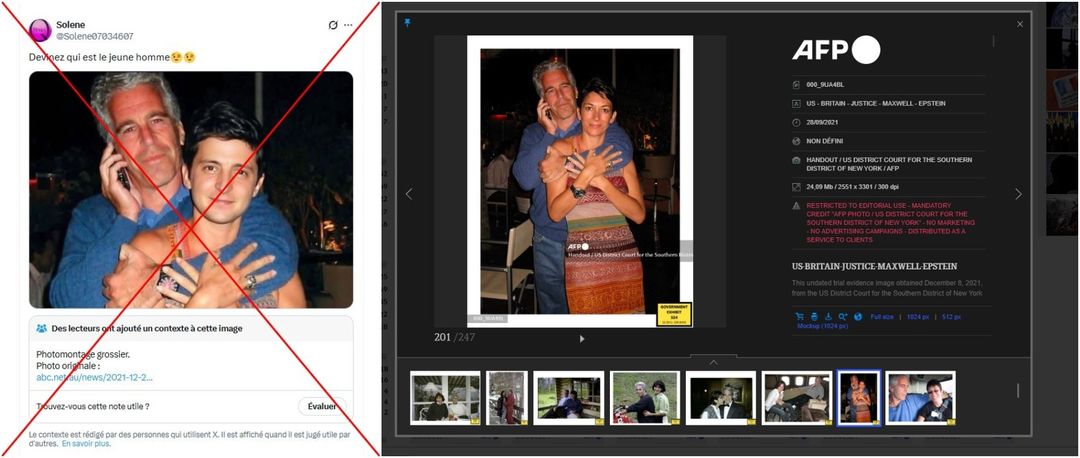Click Solene's profile avatar
1080x458 pixels.
click(40, 30)
